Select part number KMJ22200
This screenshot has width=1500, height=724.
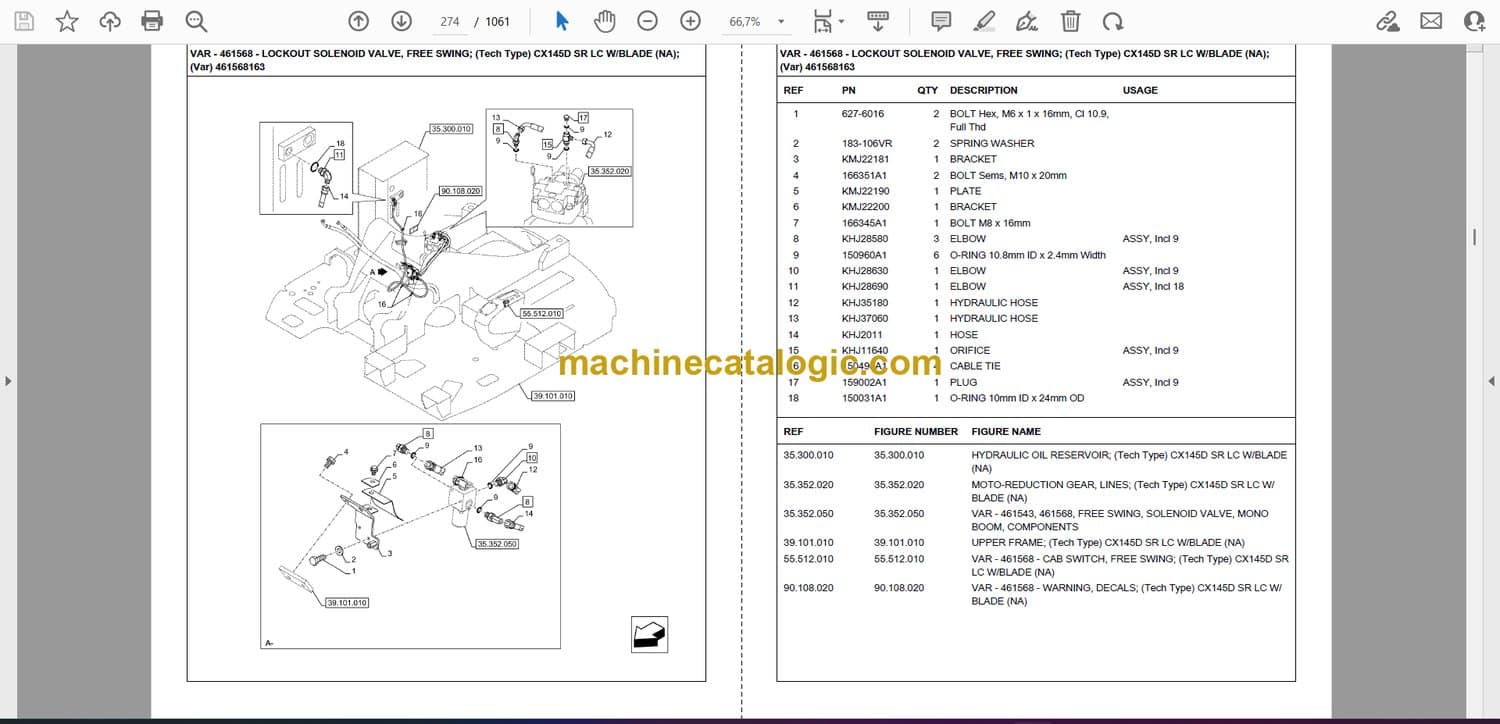tap(865, 207)
